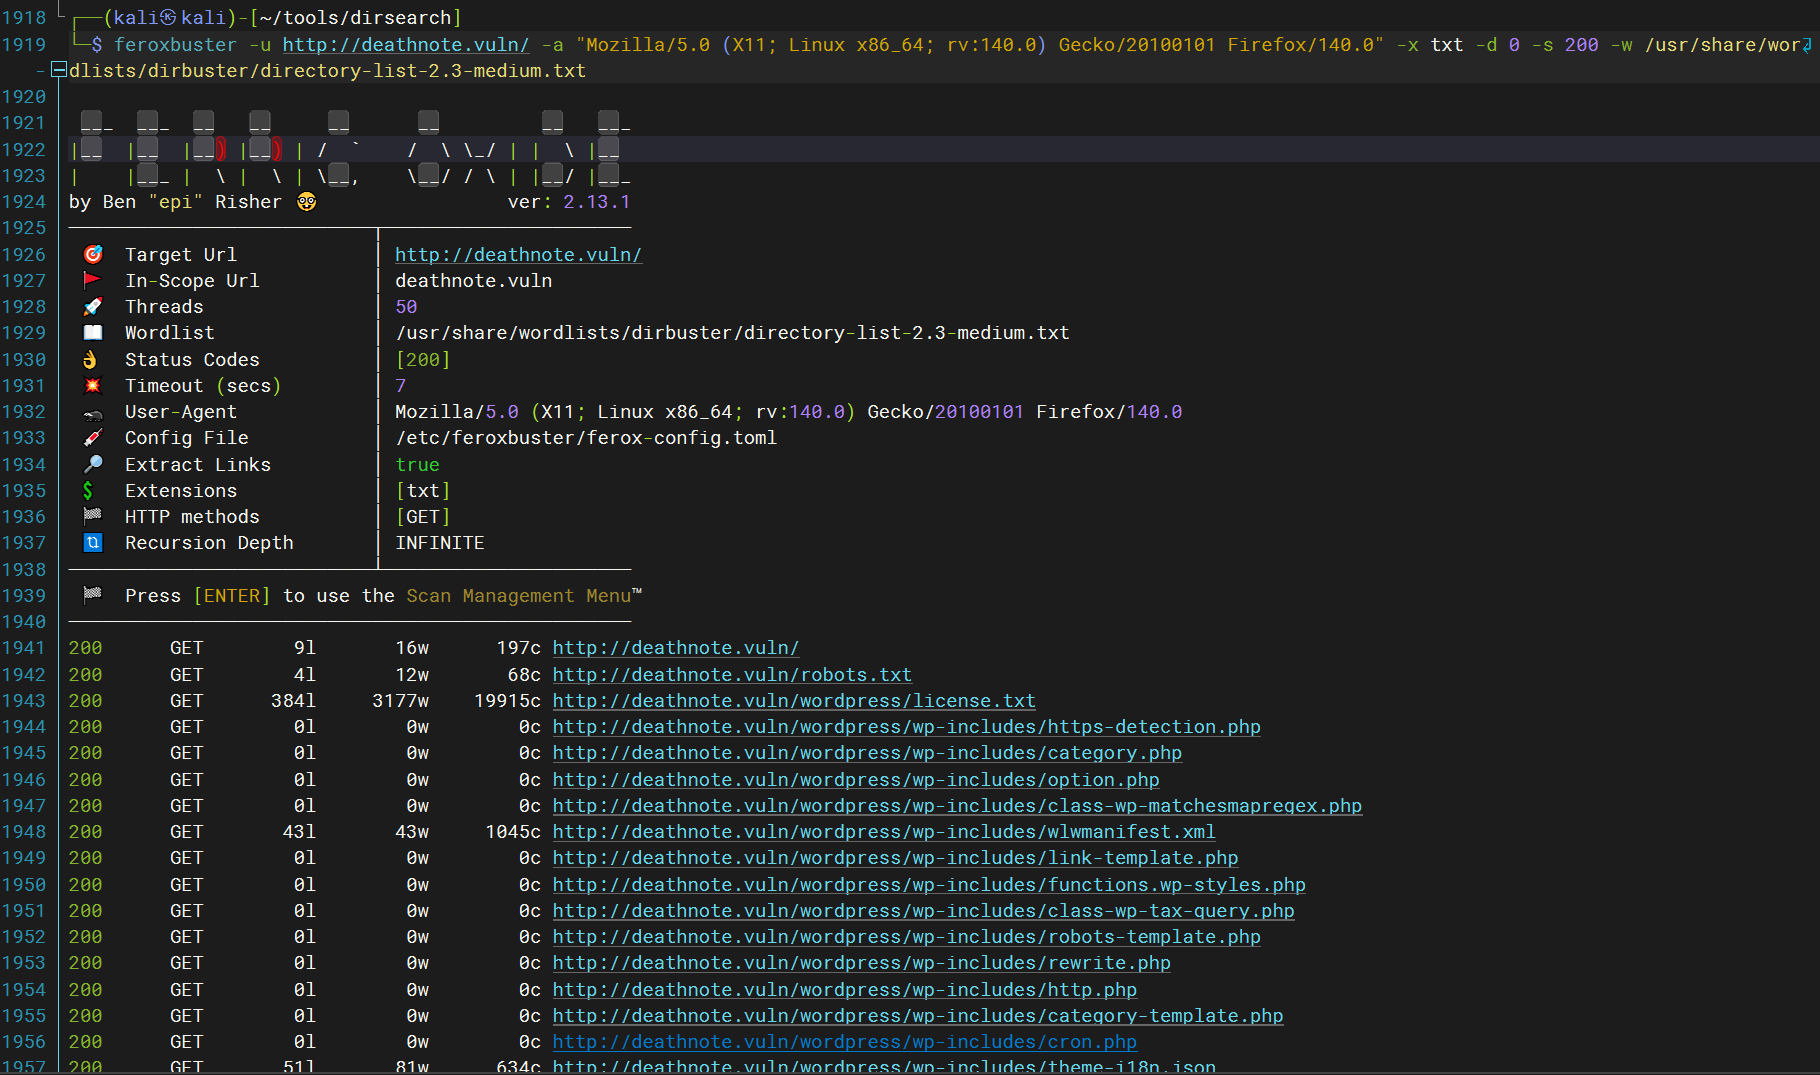This screenshot has height=1075, width=1820.
Task: Open the Target Url deathnote.vuln link in config table
Action: pos(518,255)
